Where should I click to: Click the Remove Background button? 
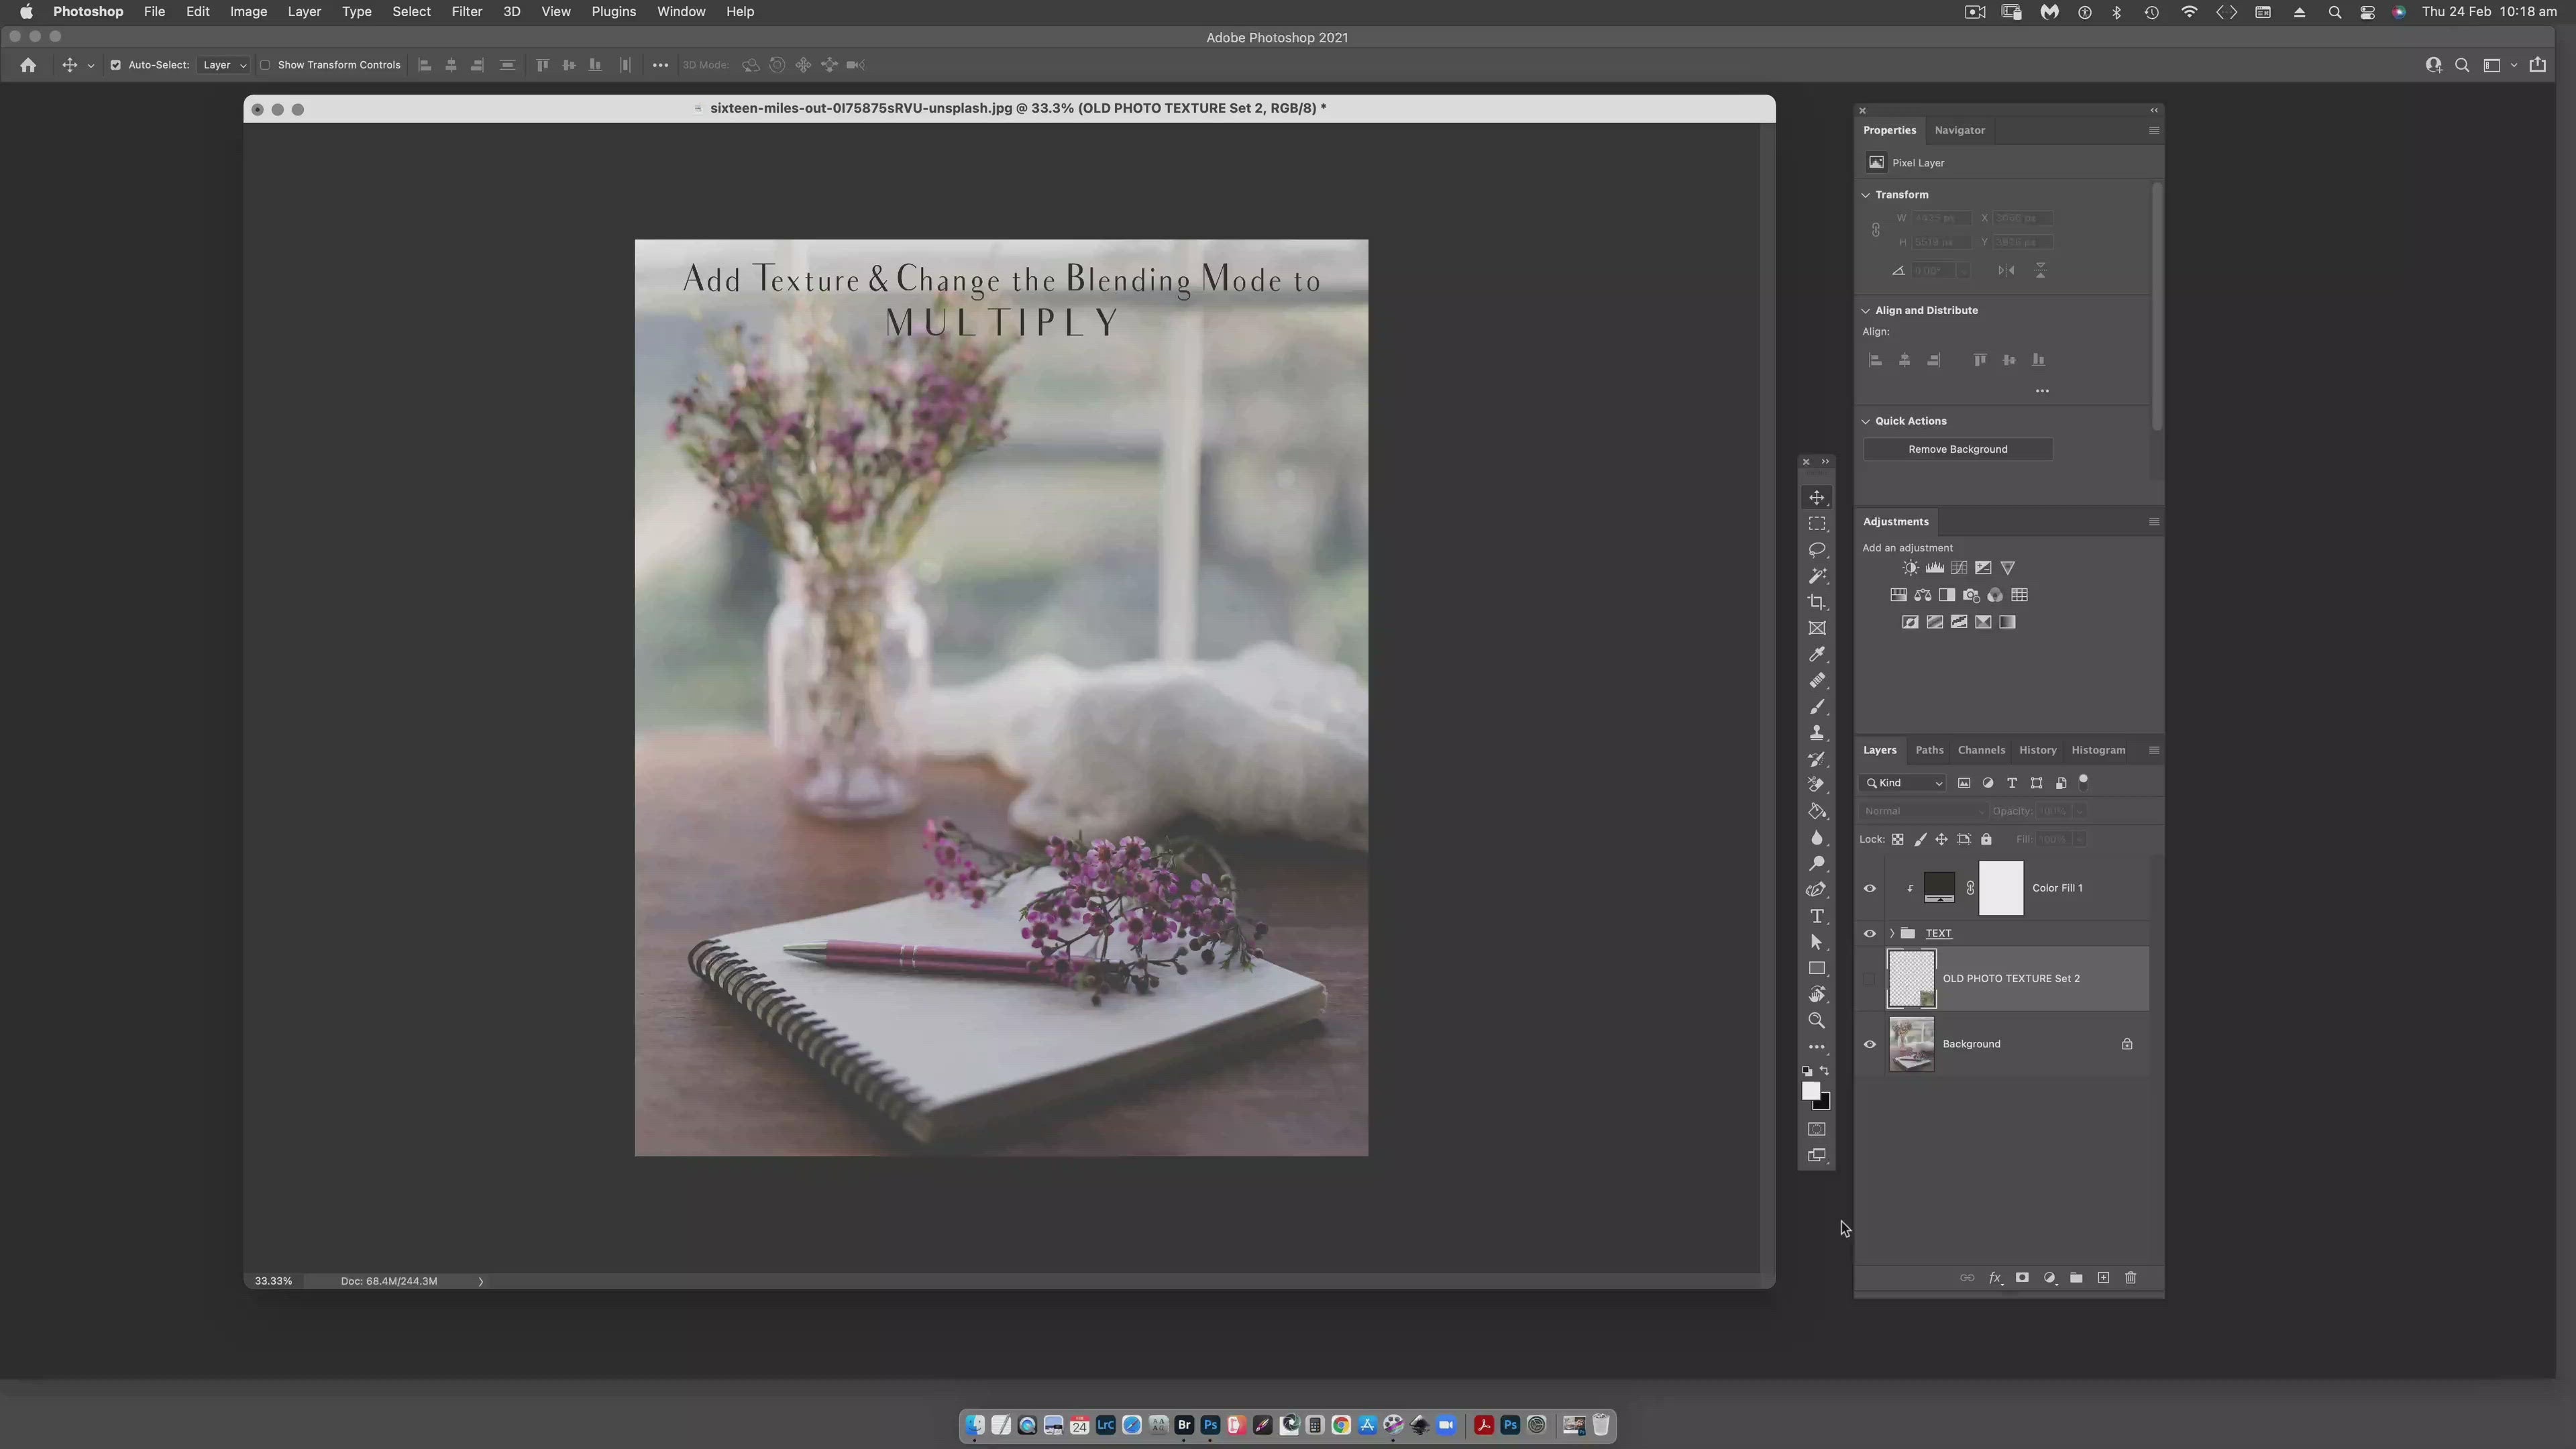point(1957,449)
